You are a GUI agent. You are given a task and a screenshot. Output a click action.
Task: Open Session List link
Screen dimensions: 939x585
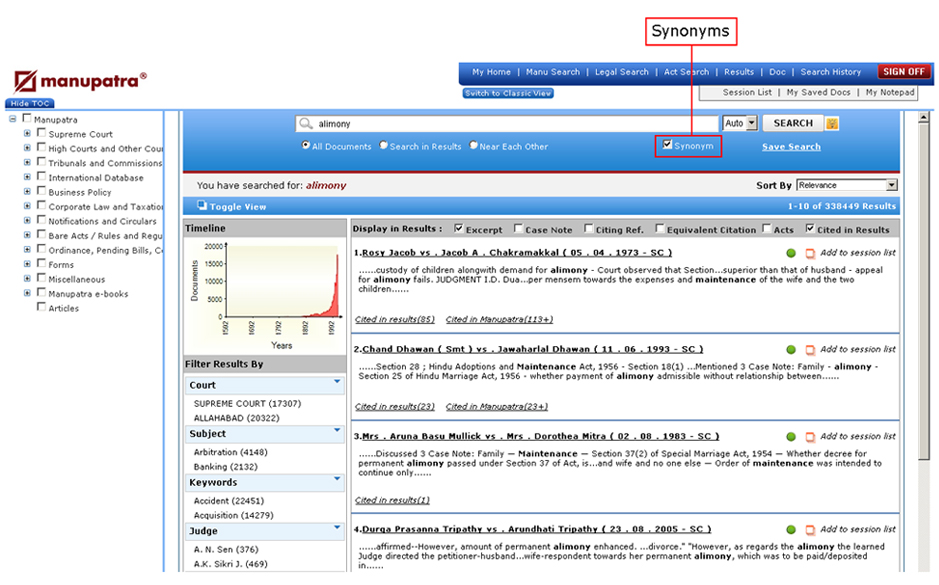point(747,92)
